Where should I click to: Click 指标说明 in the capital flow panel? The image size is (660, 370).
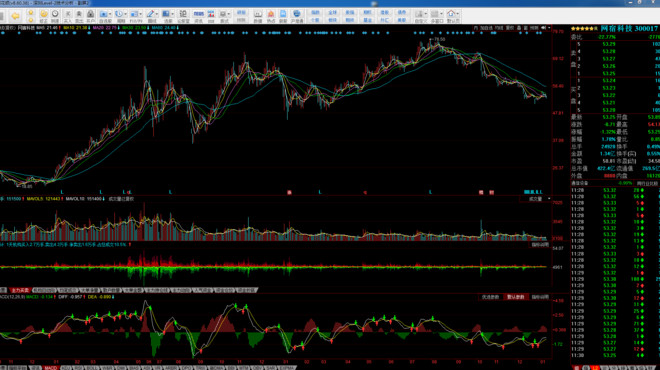pos(540,245)
